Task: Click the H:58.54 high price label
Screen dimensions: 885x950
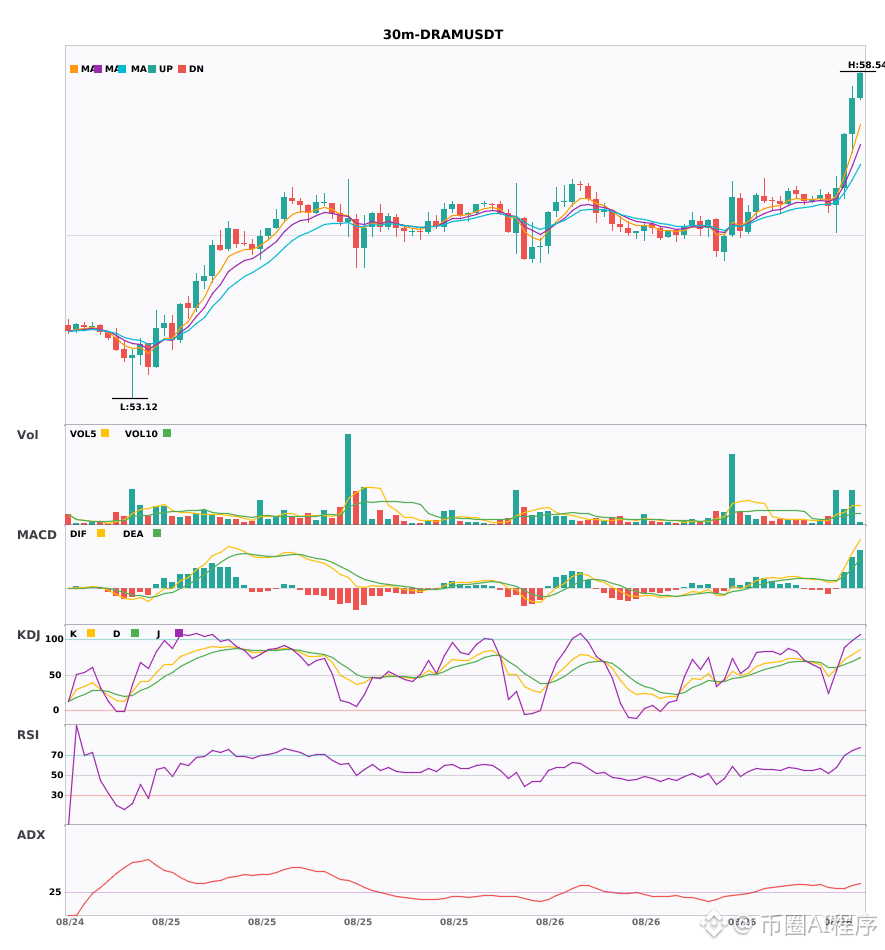Action: coord(866,65)
